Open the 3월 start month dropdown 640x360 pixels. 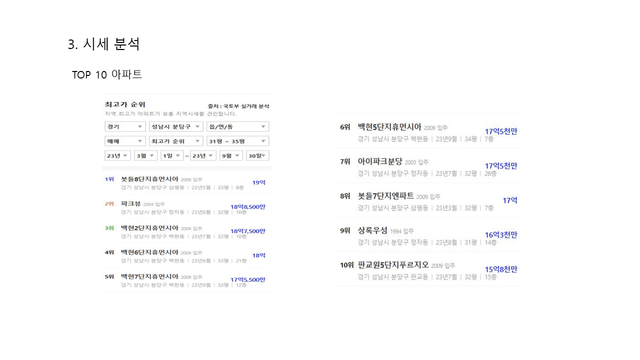click(x=146, y=156)
